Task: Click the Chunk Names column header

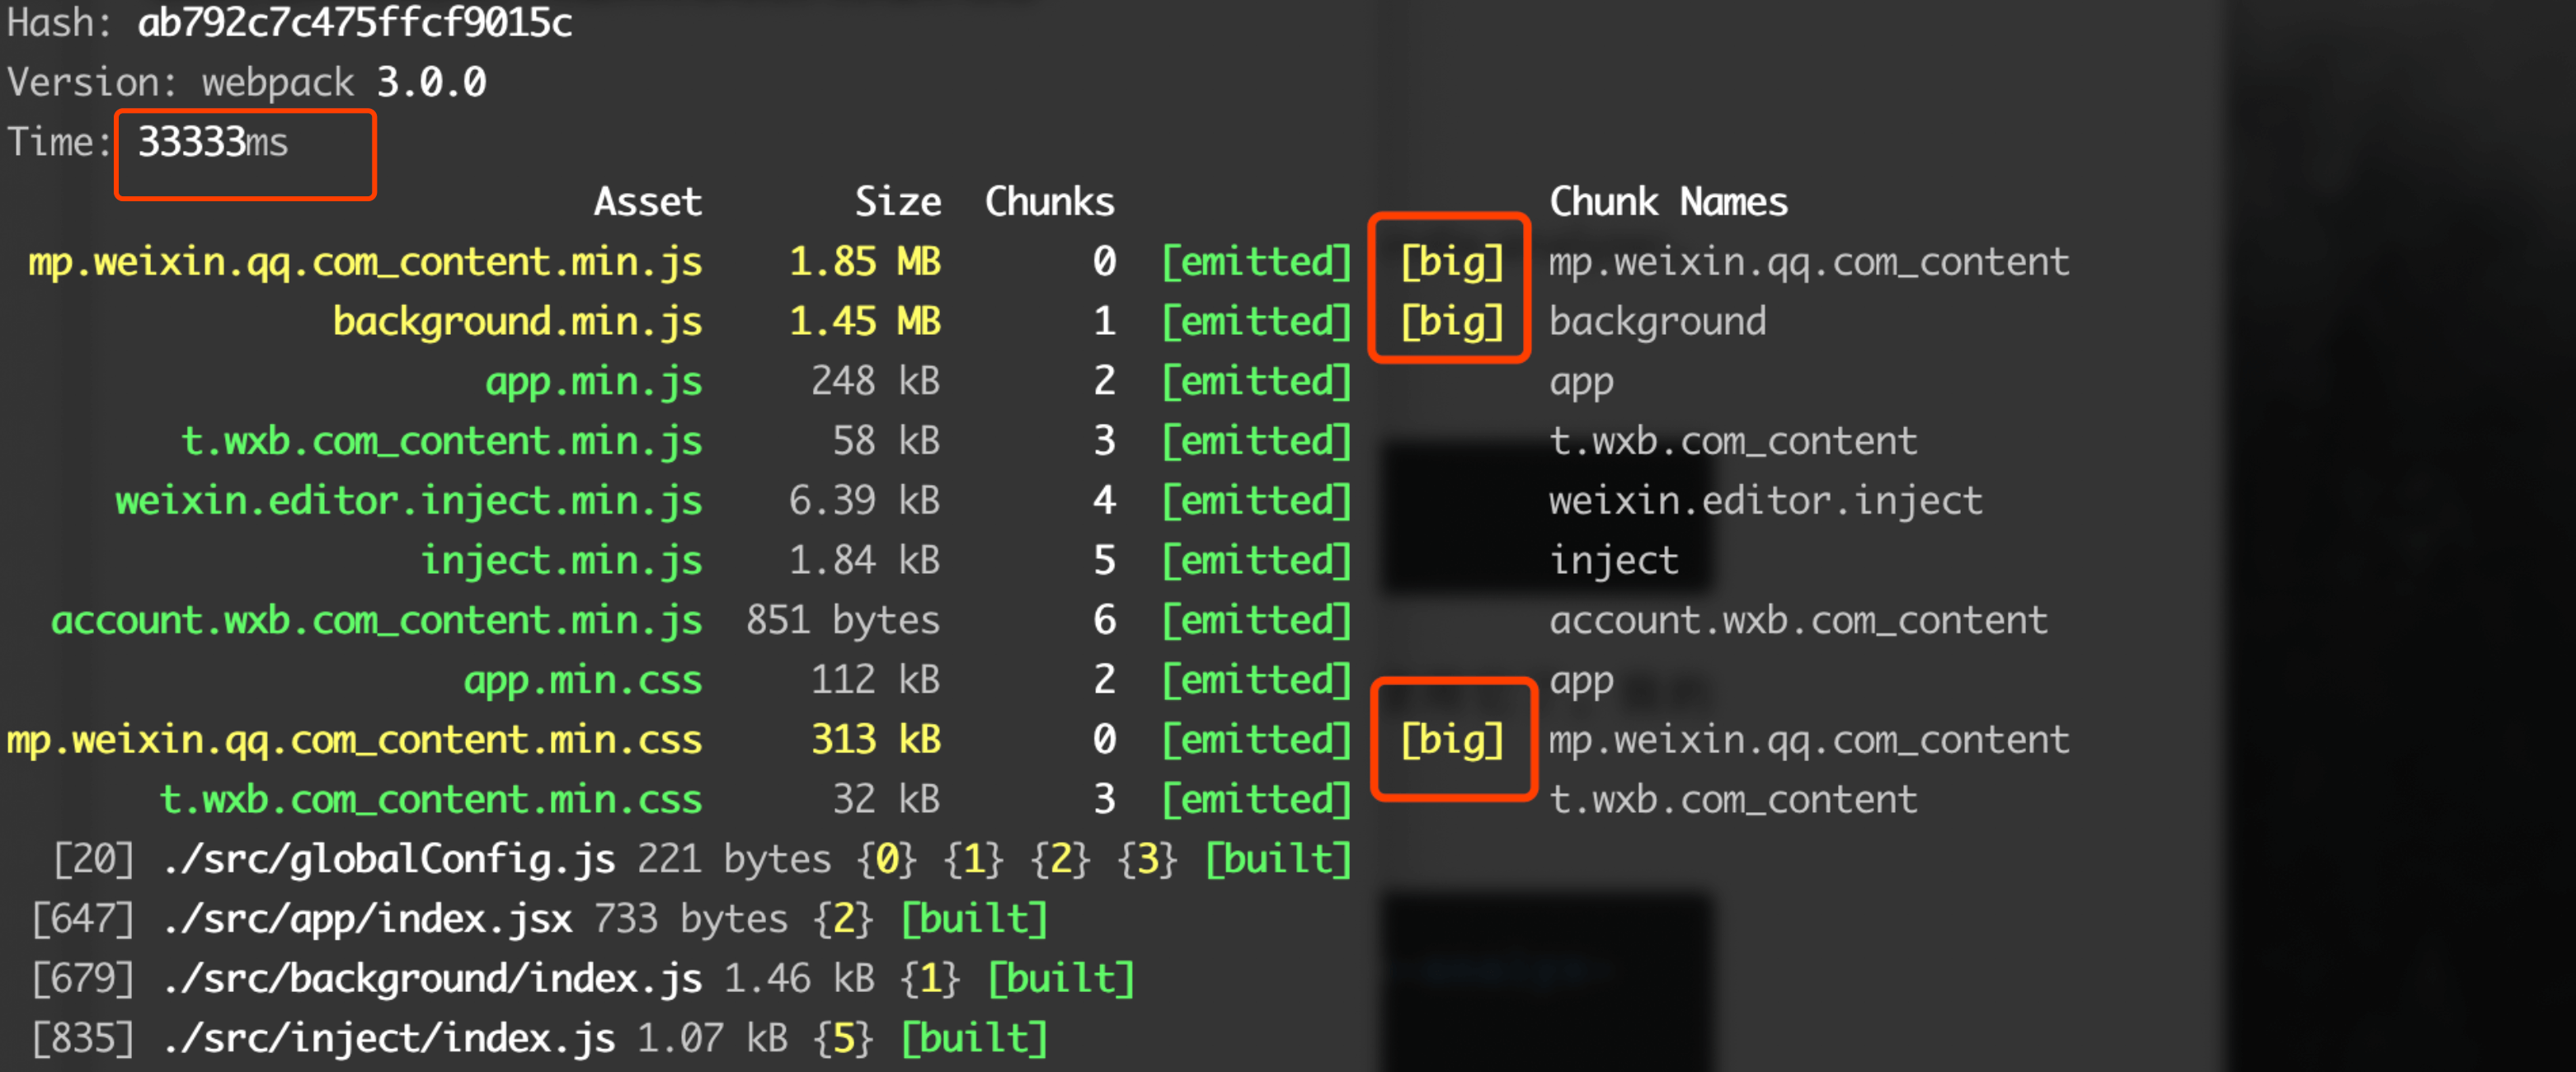Action: click(x=1667, y=202)
